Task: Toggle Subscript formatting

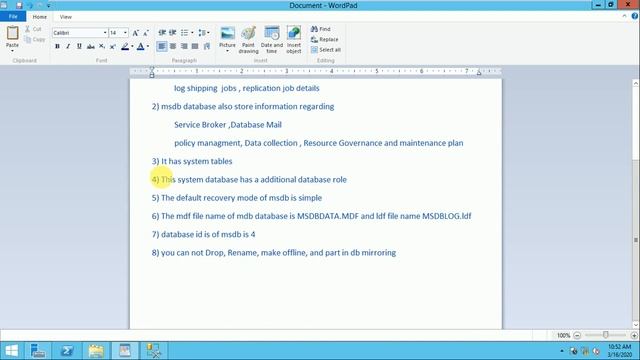Action: (x=102, y=47)
